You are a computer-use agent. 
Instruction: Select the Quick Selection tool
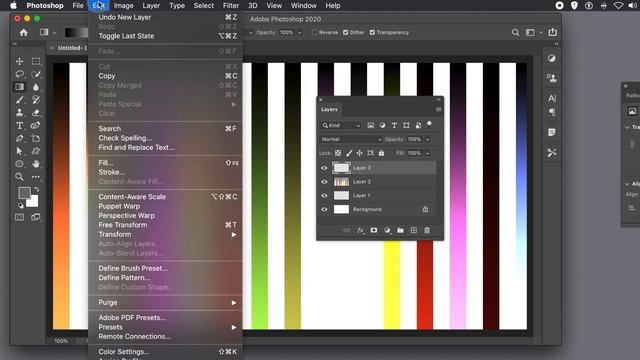coord(36,74)
